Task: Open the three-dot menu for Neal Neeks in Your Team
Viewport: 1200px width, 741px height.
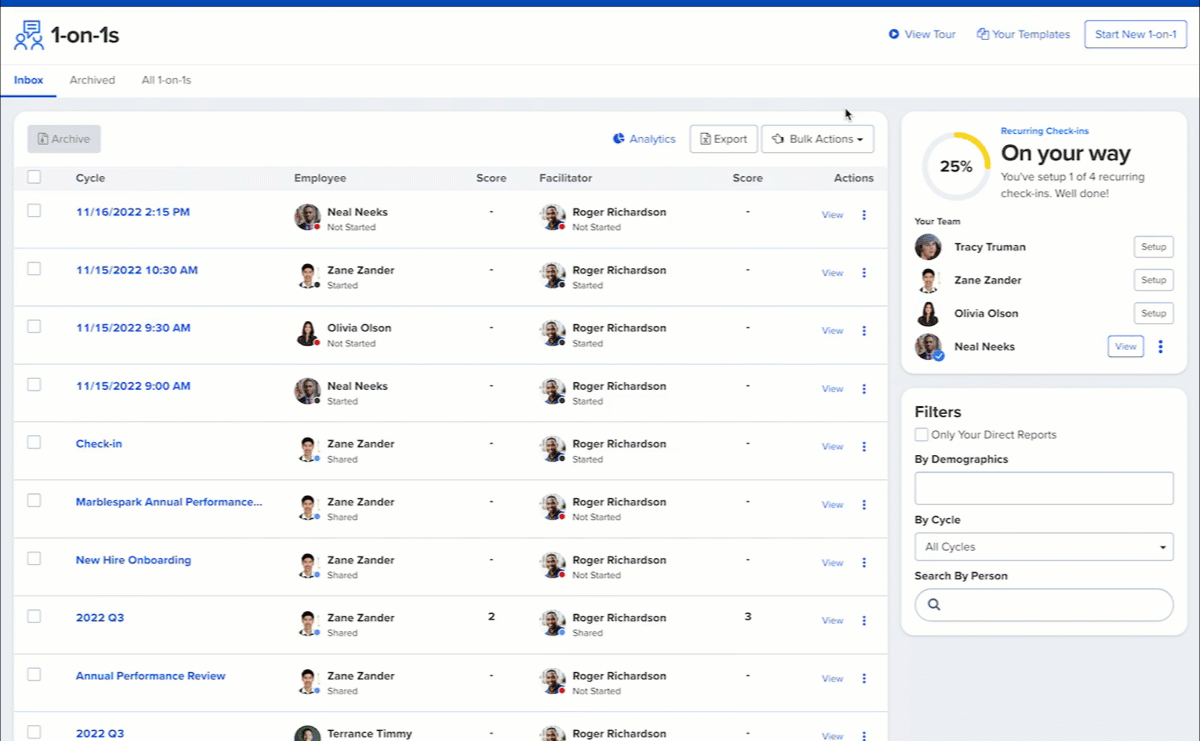Action: coord(1160,347)
